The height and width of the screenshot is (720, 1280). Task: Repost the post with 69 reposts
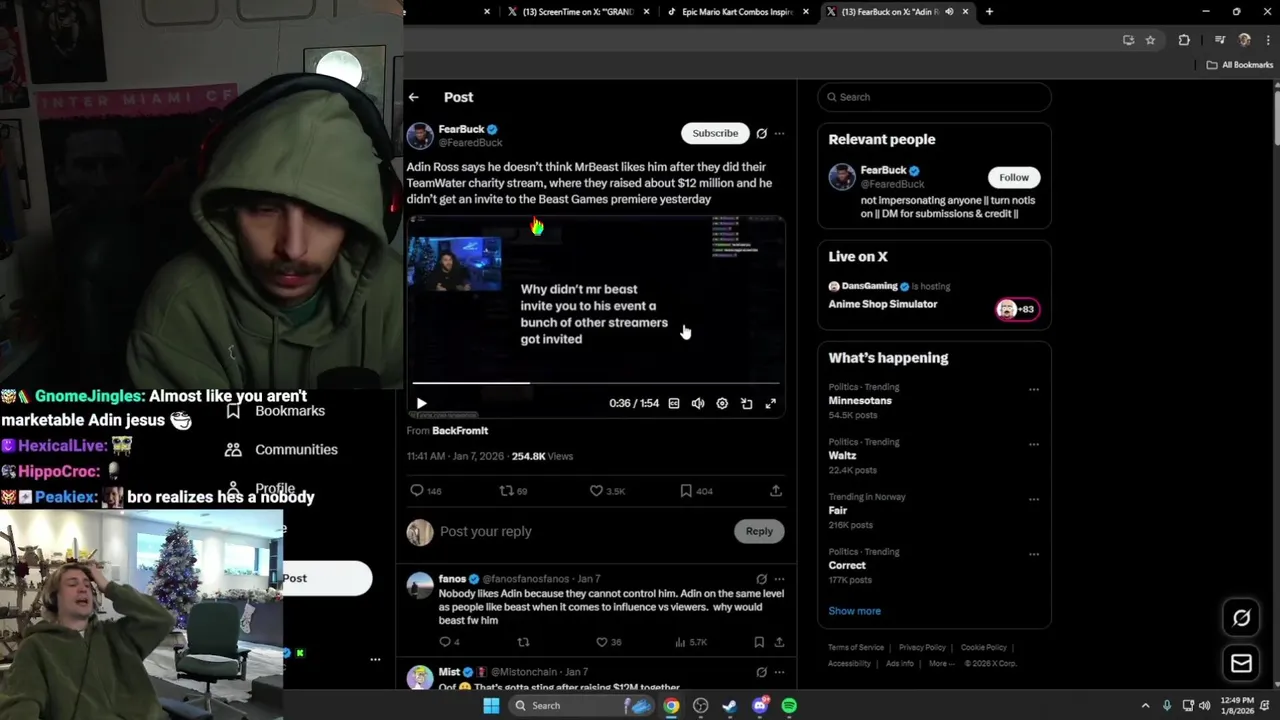click(513, 491)
